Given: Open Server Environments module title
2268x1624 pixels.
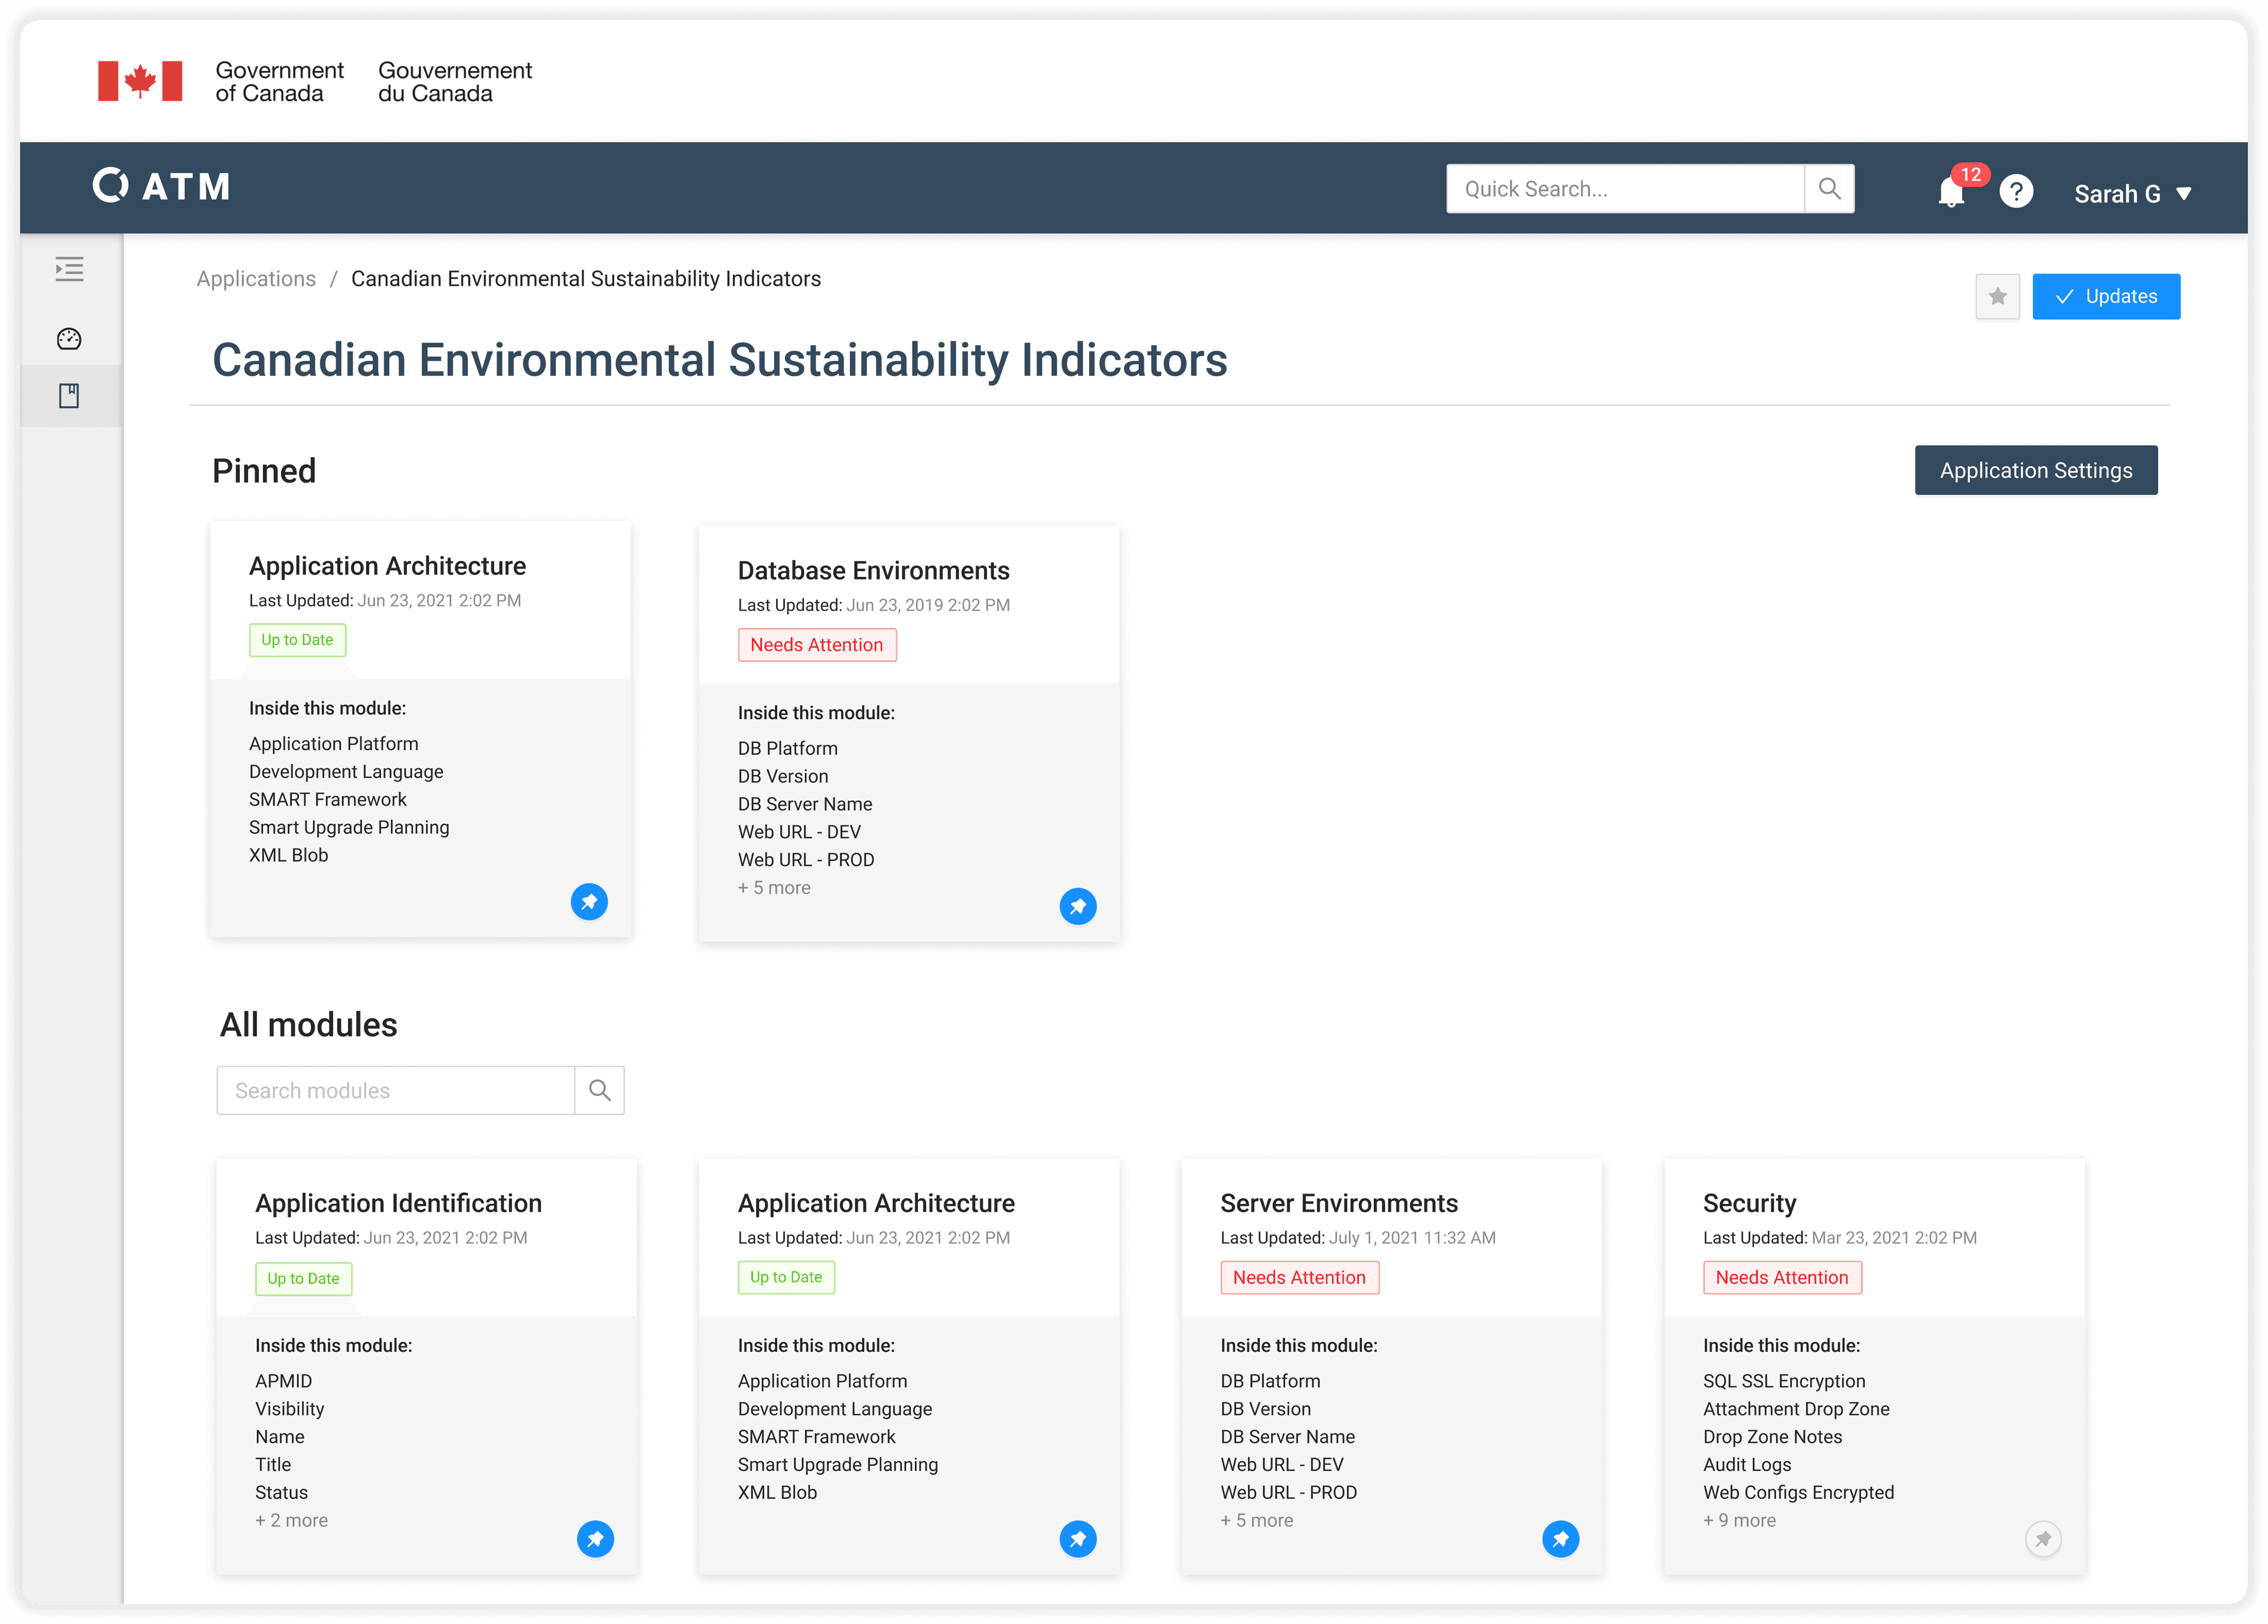Looking at the screenshot, I should 1339,1203.
